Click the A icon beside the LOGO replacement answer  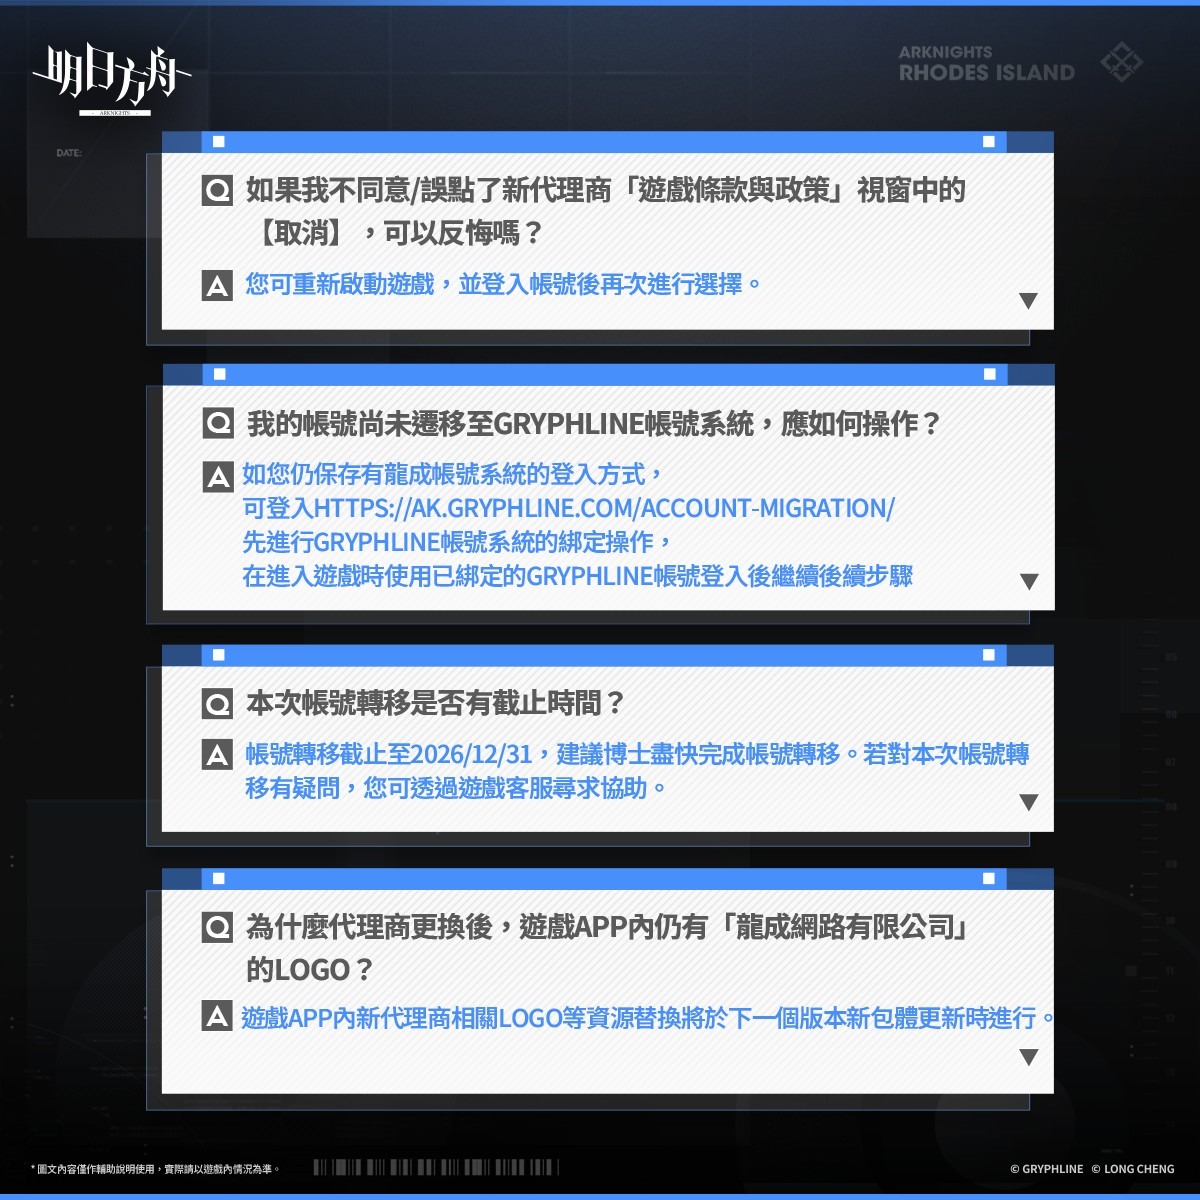pyautogui.click(x=217, y=1018)
